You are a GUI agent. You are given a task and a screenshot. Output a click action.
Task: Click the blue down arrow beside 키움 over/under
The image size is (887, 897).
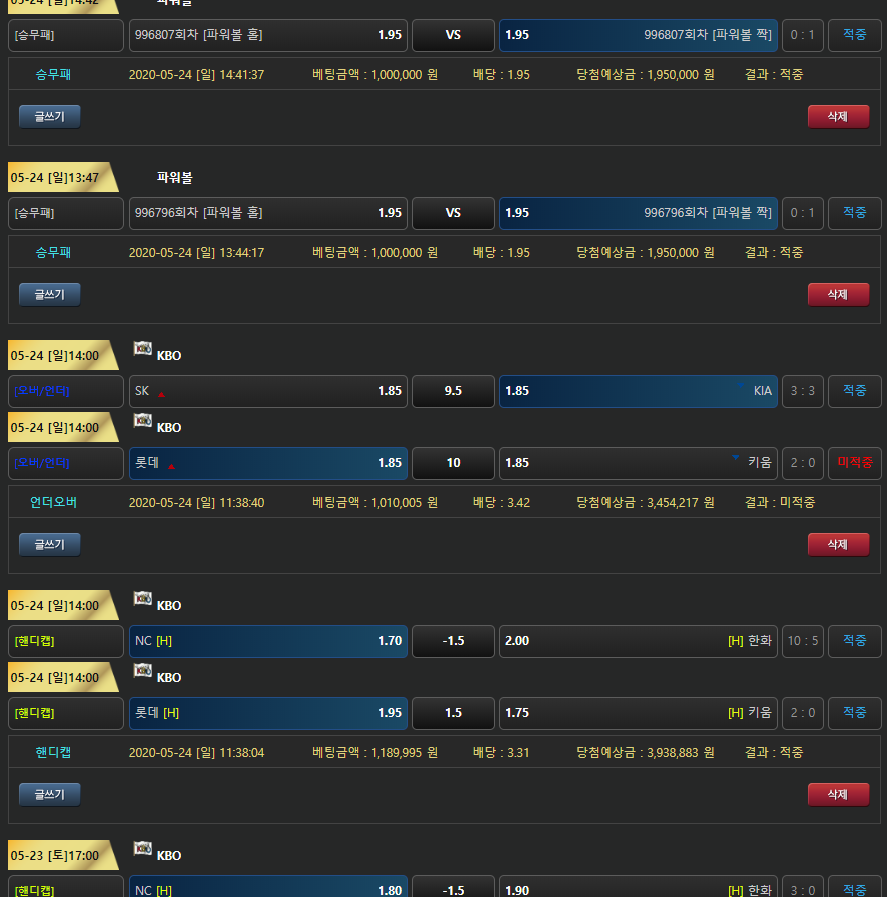pyautogui.click(x=736, y=459)
